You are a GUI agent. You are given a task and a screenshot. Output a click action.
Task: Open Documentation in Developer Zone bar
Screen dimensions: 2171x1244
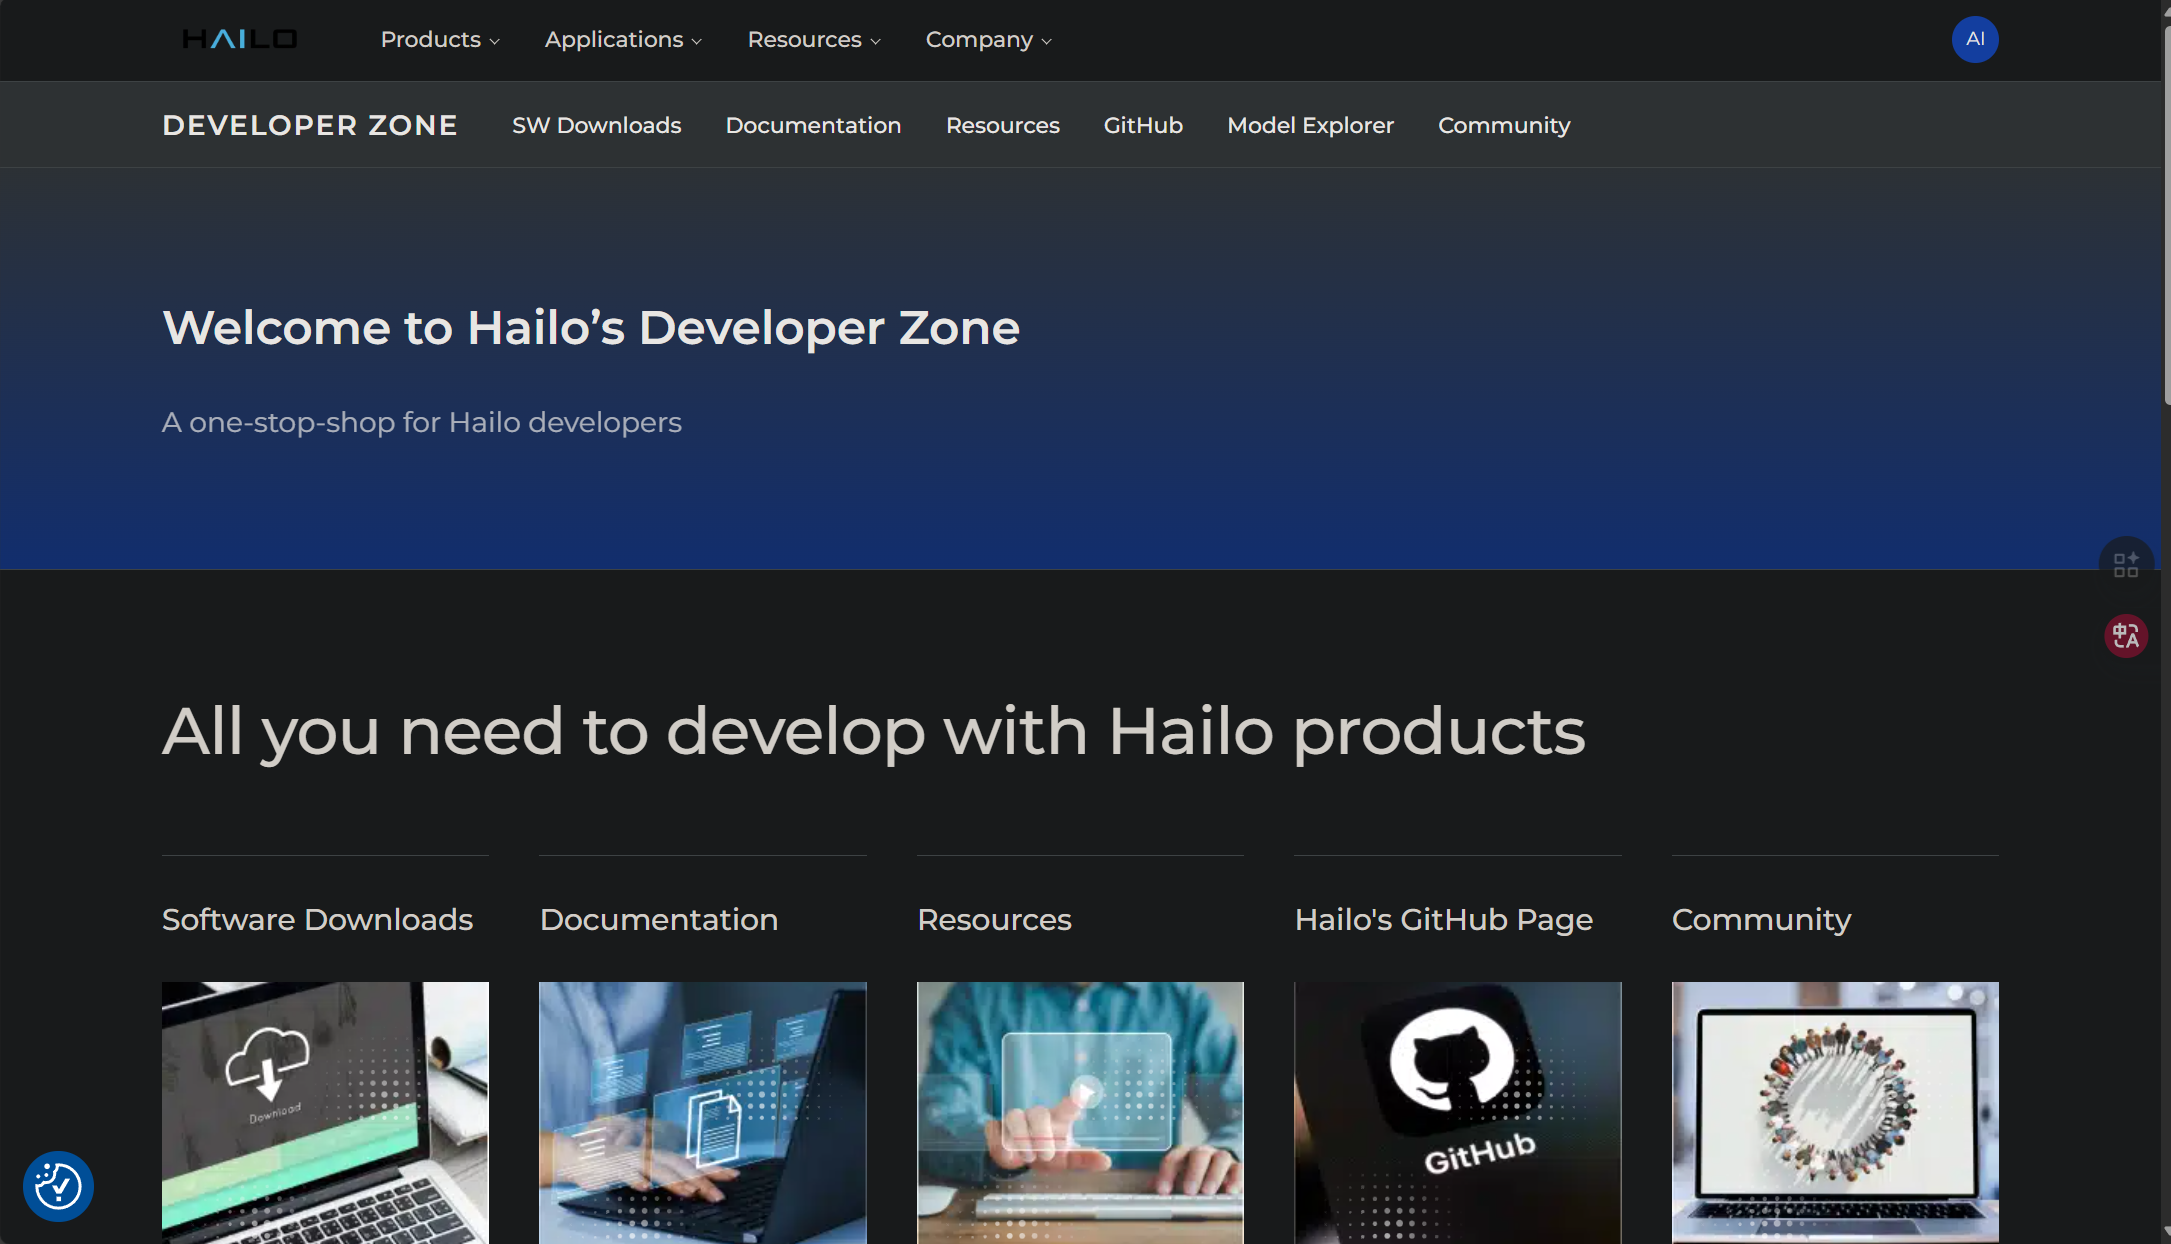tap(813, 125)
